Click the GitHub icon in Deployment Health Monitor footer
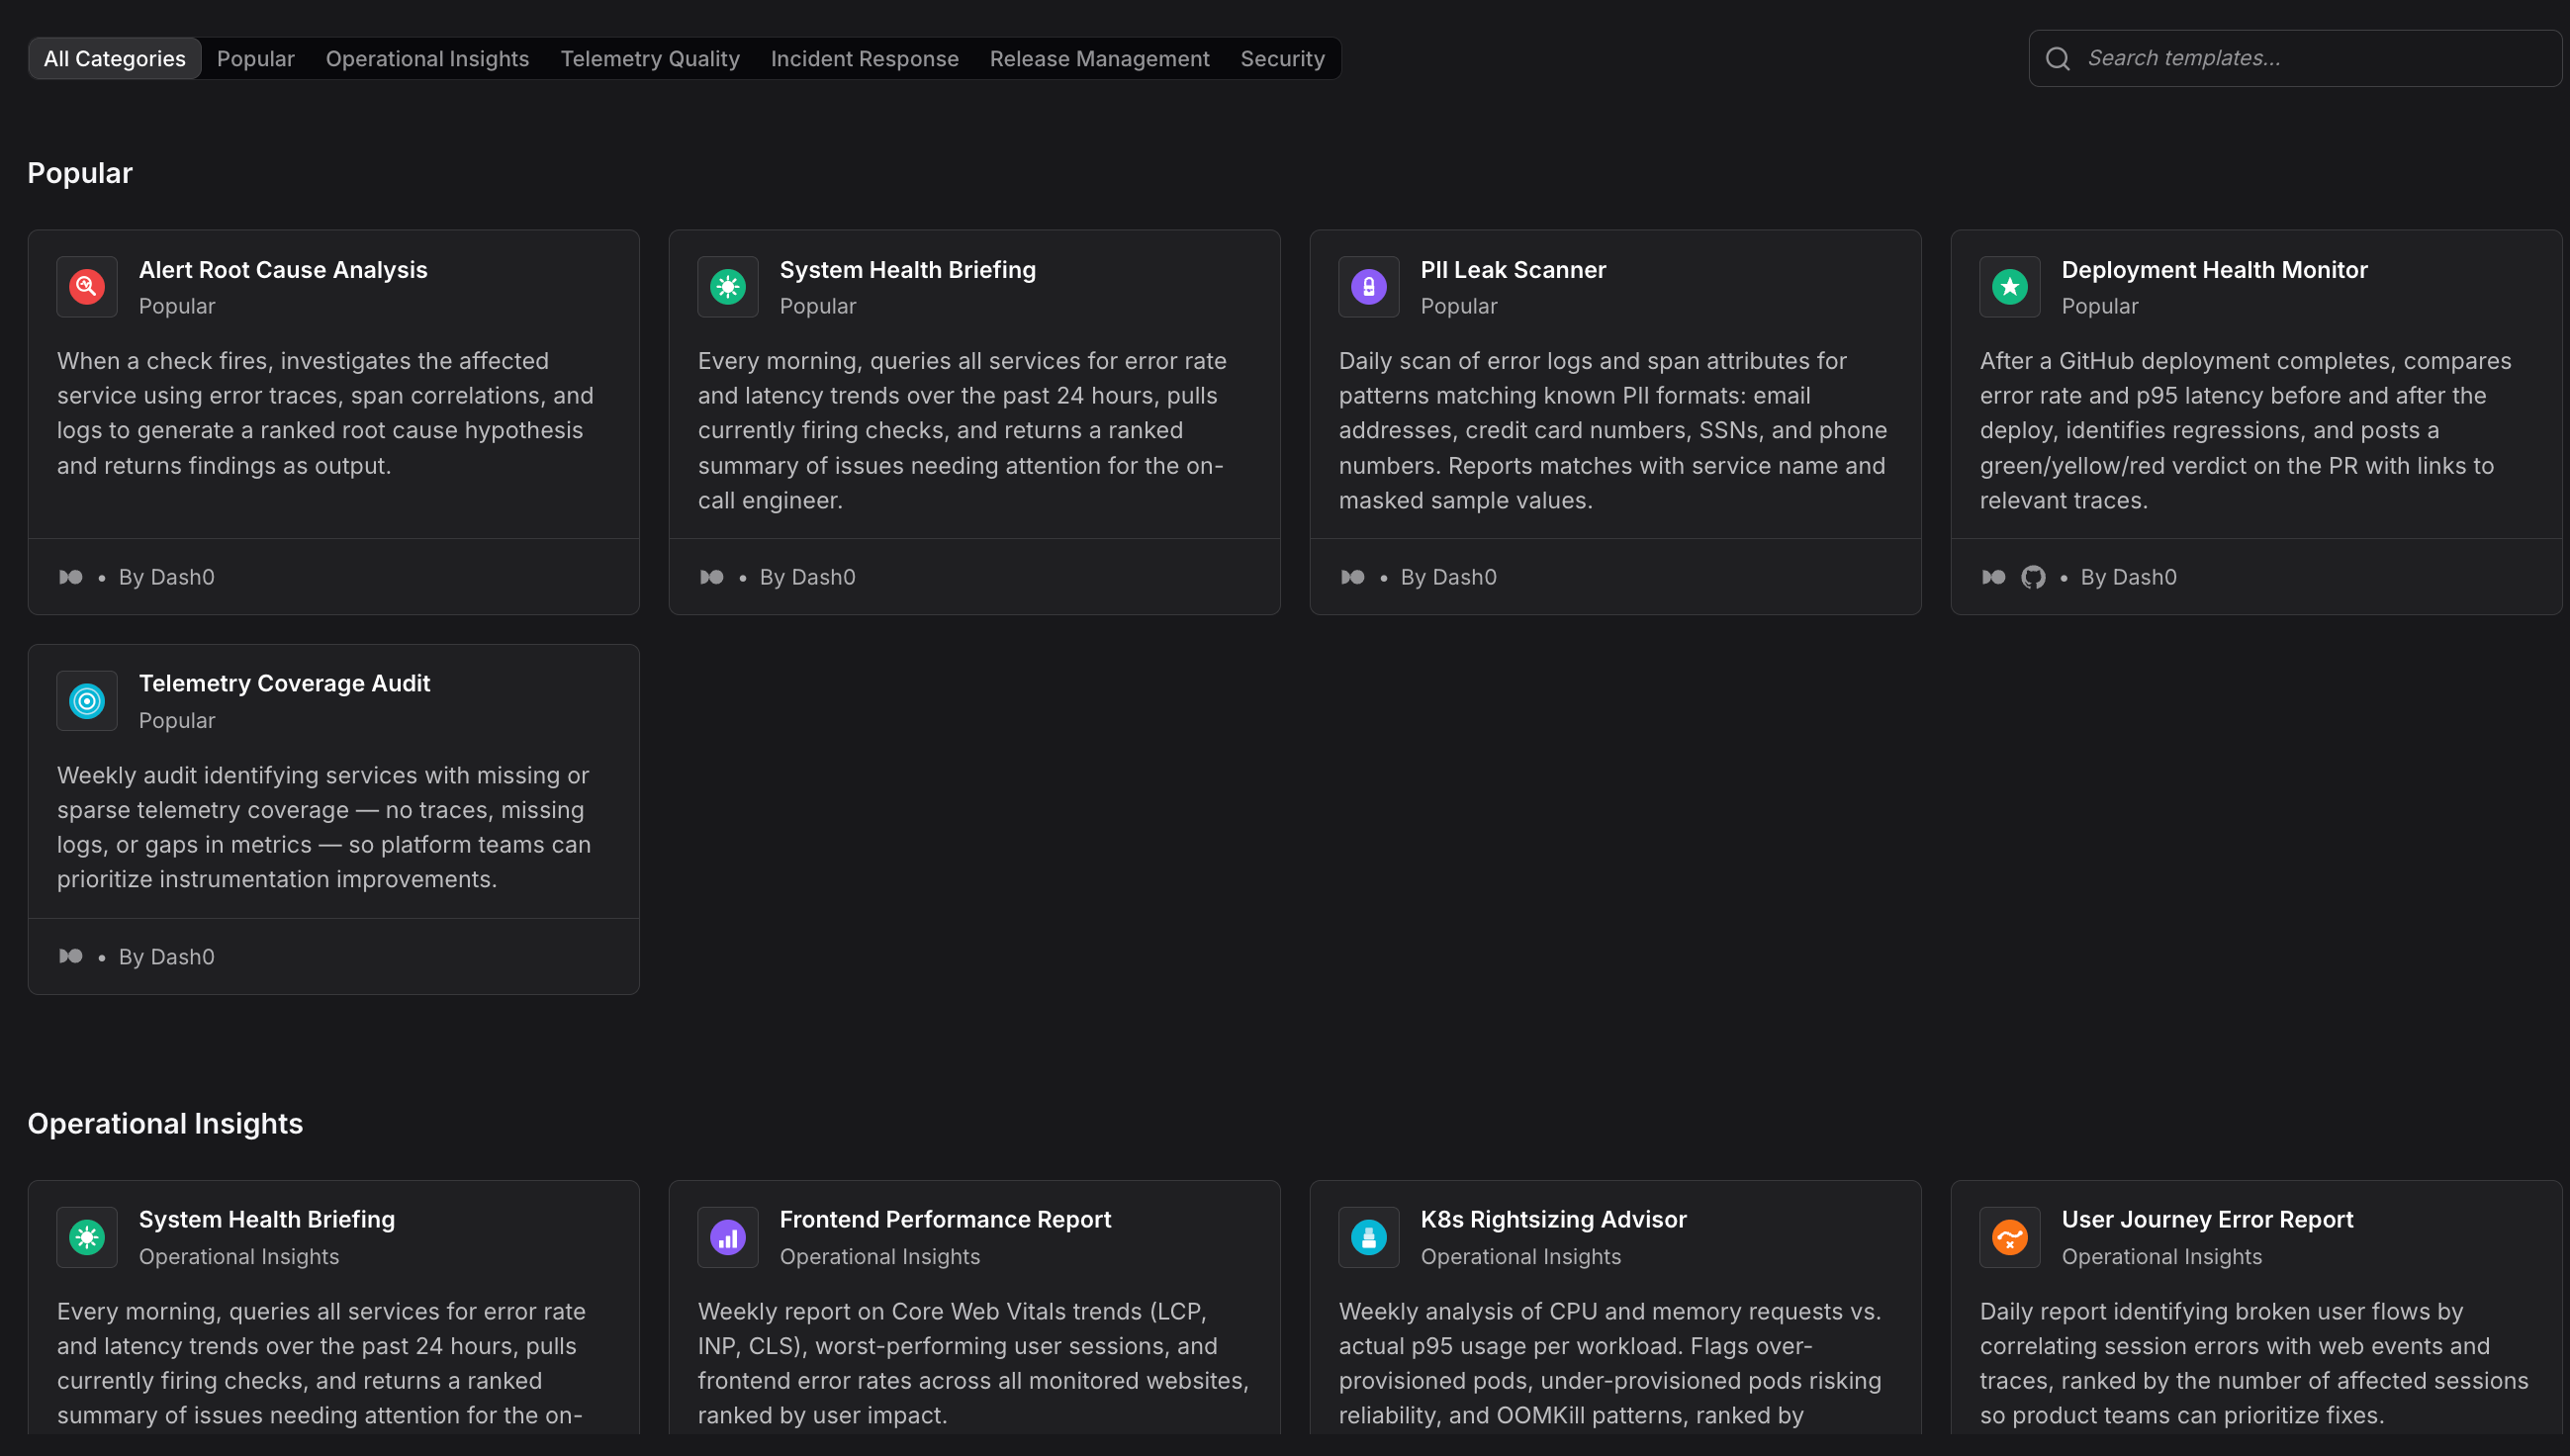This screenshot has width=2570, height=1456. click(2033, 577)
